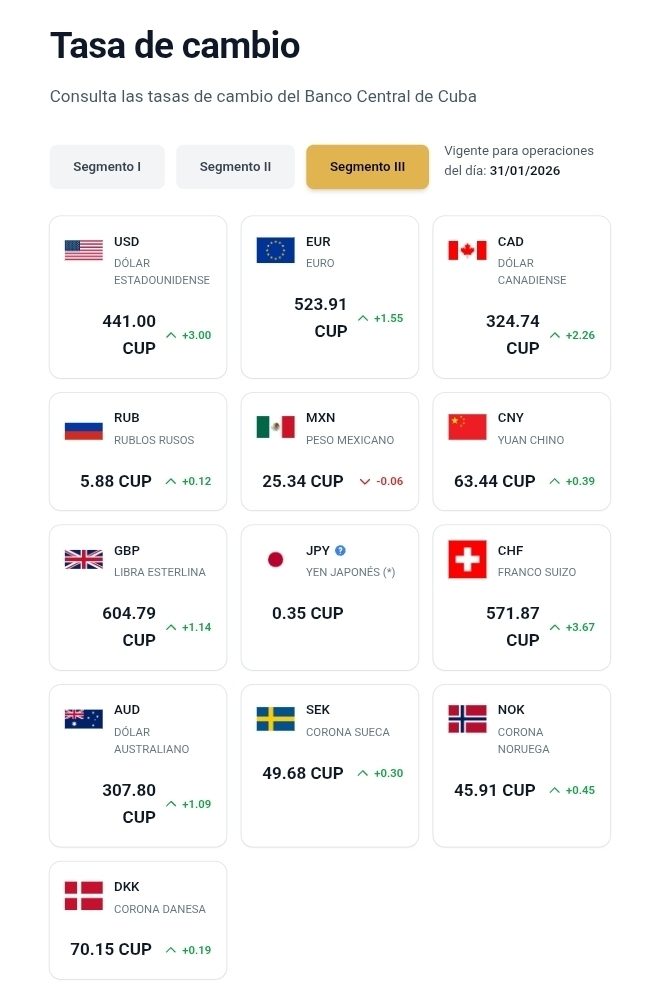Click the United Kingdom flag icon

84,559
